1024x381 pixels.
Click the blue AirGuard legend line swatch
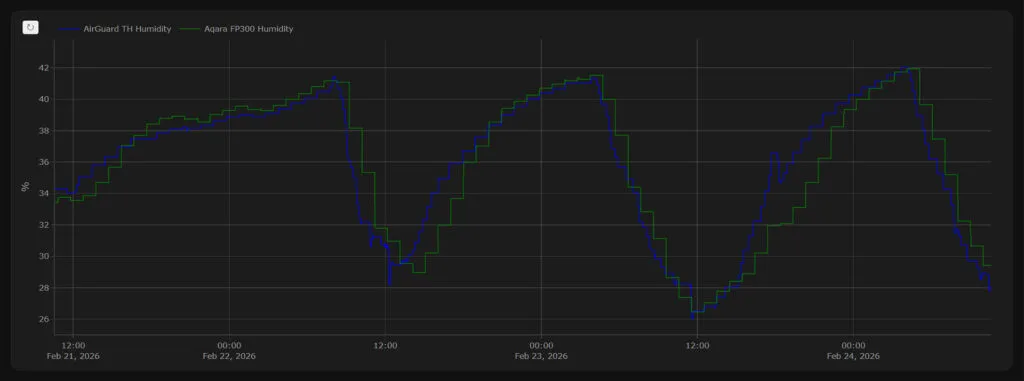(69, 29)
